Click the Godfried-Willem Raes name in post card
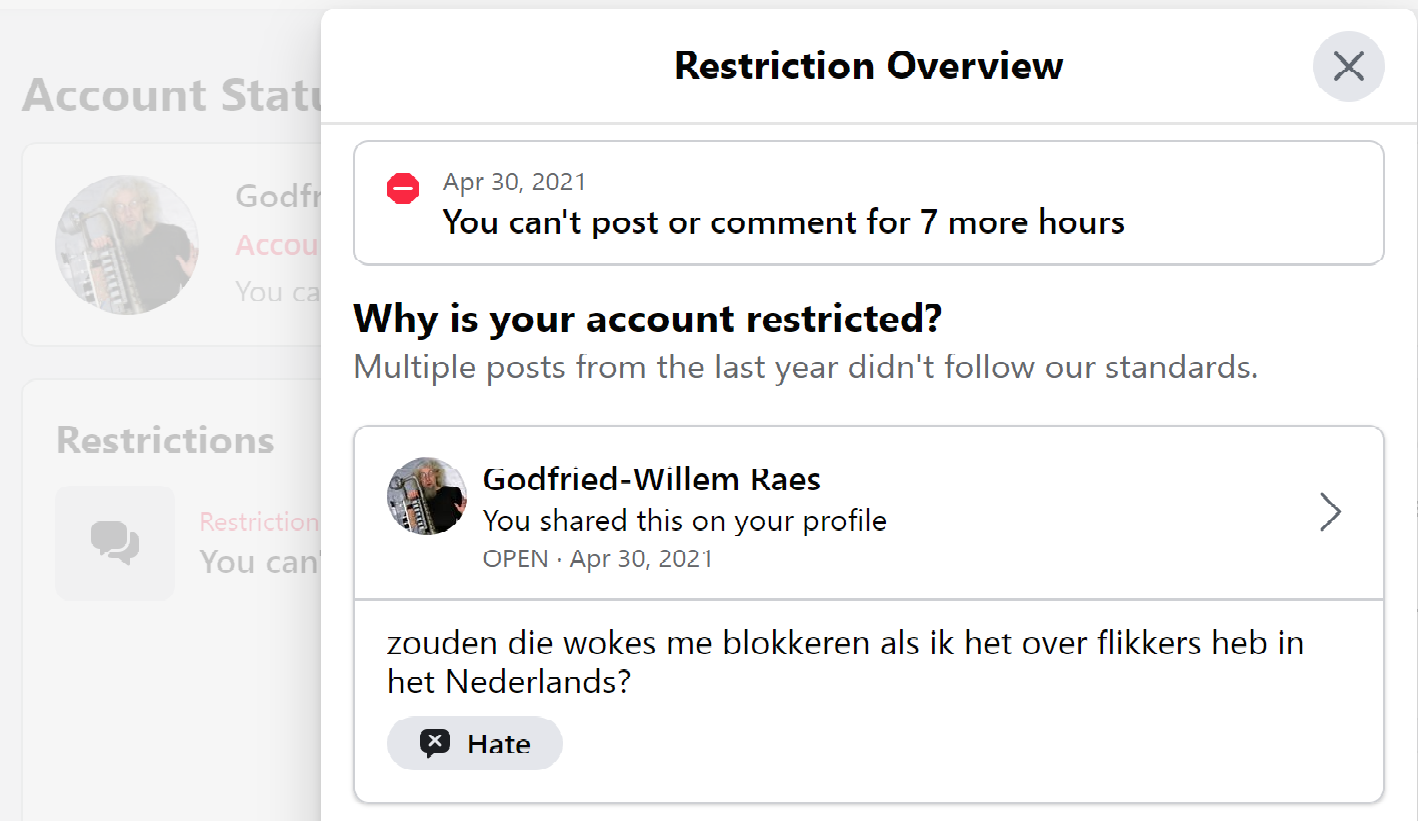This screenshot has width=1418, height=821. click(x=652, y=479)
